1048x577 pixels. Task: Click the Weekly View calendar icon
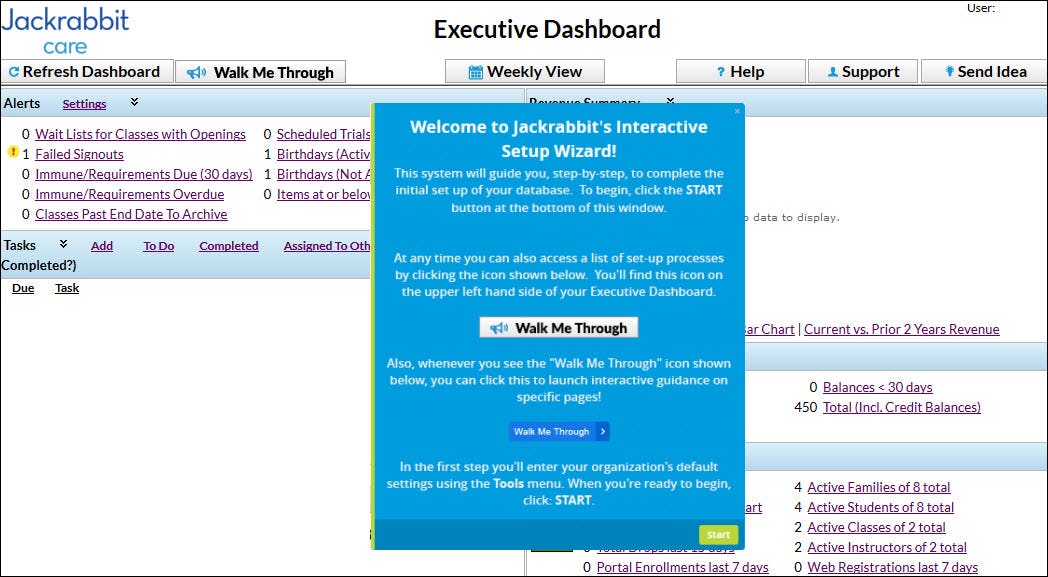[477, 70]
